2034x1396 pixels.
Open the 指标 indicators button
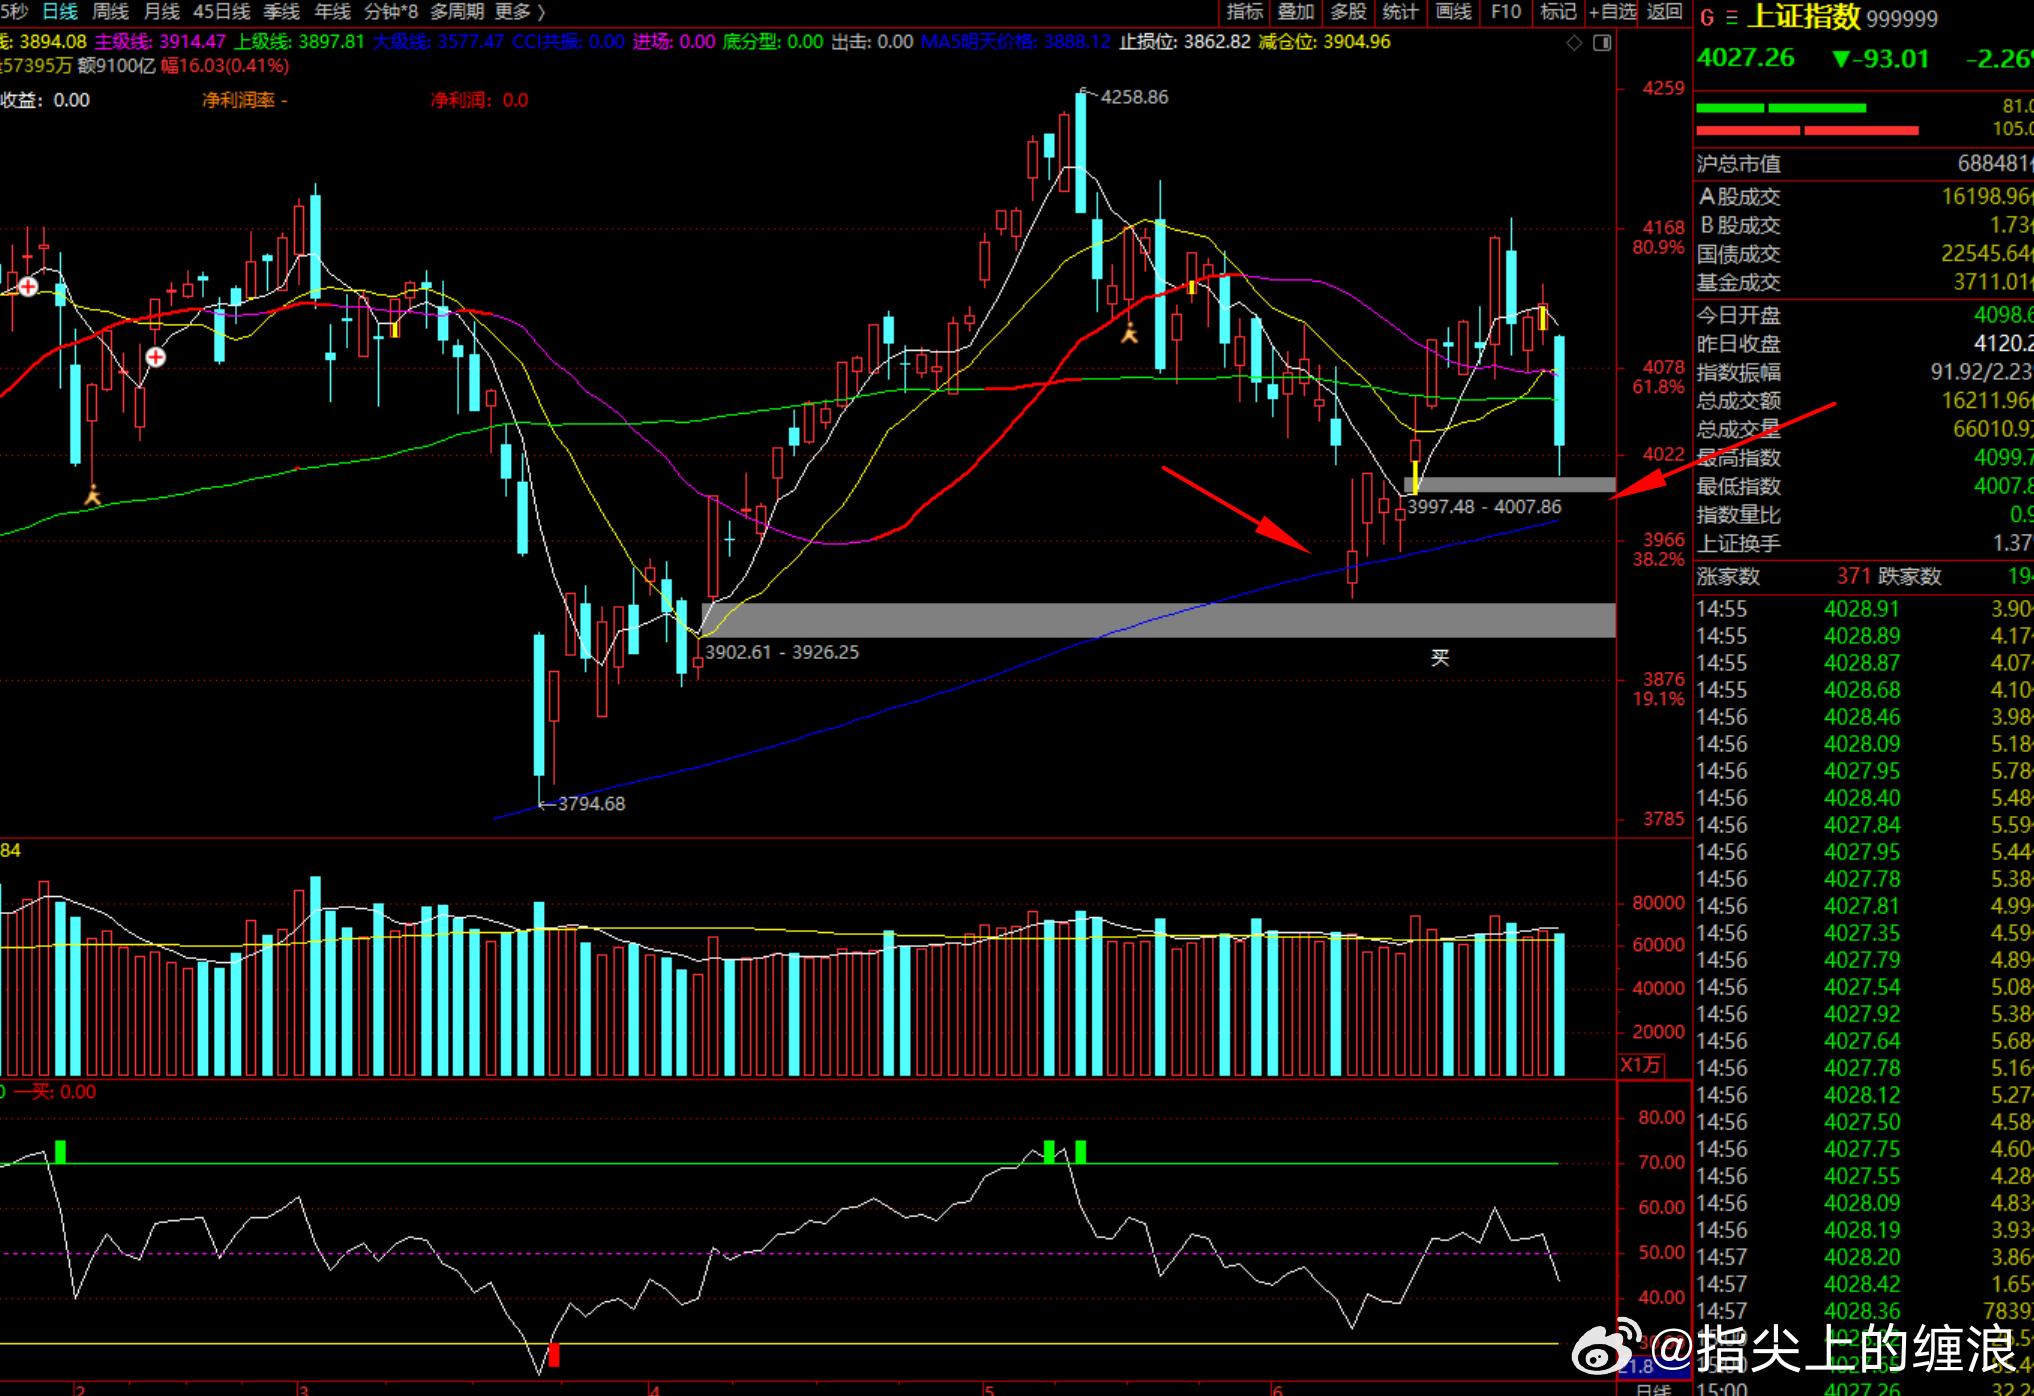coord(1245,11)
